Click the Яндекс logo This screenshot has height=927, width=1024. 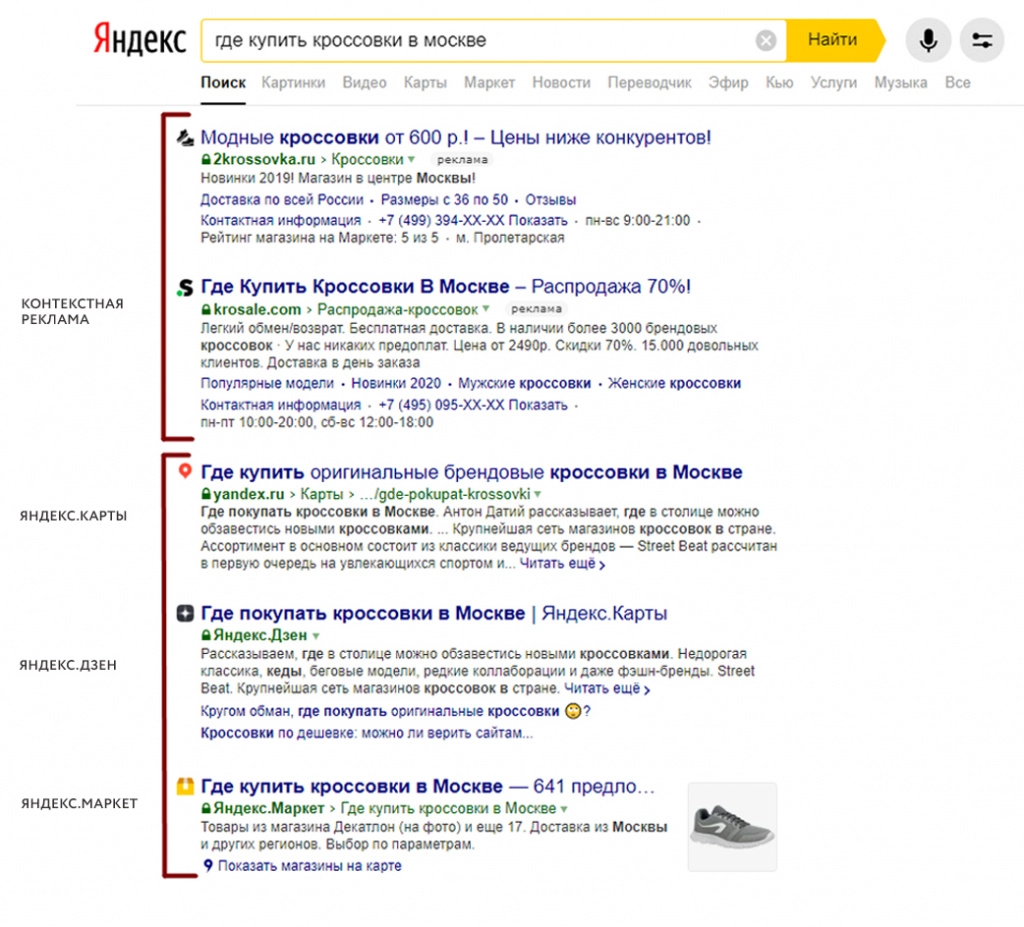(140, 39)
